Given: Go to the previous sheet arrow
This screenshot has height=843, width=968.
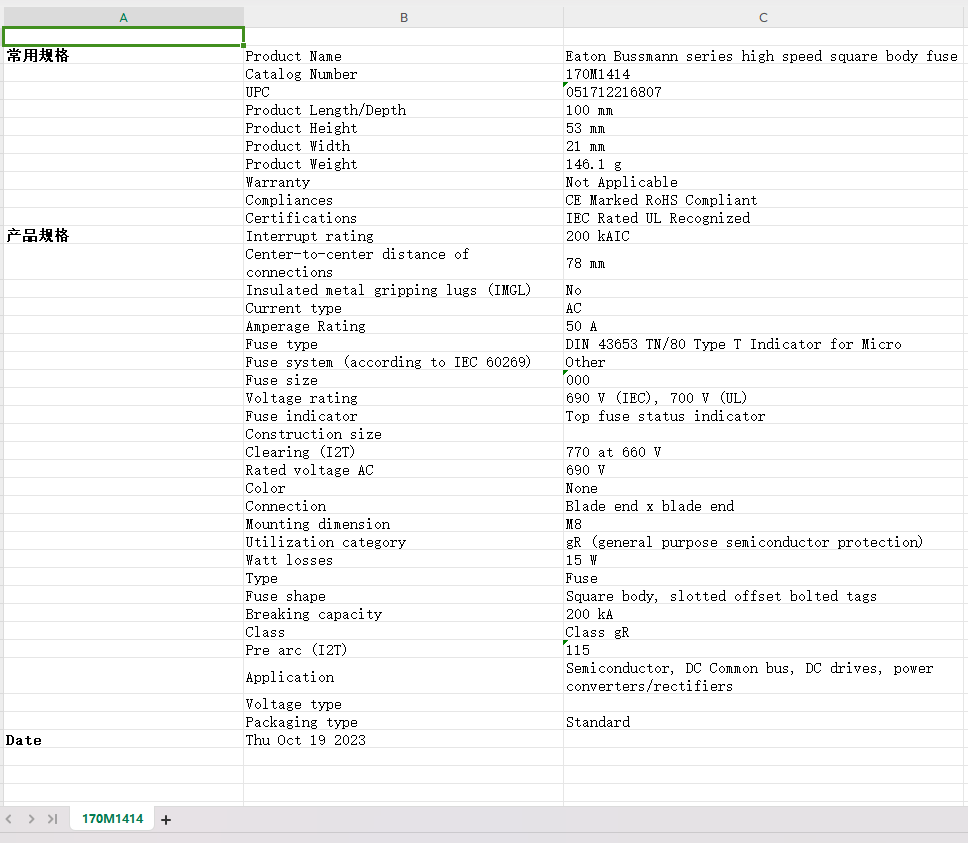Looking at the screenshot, I should pos(9,819).
